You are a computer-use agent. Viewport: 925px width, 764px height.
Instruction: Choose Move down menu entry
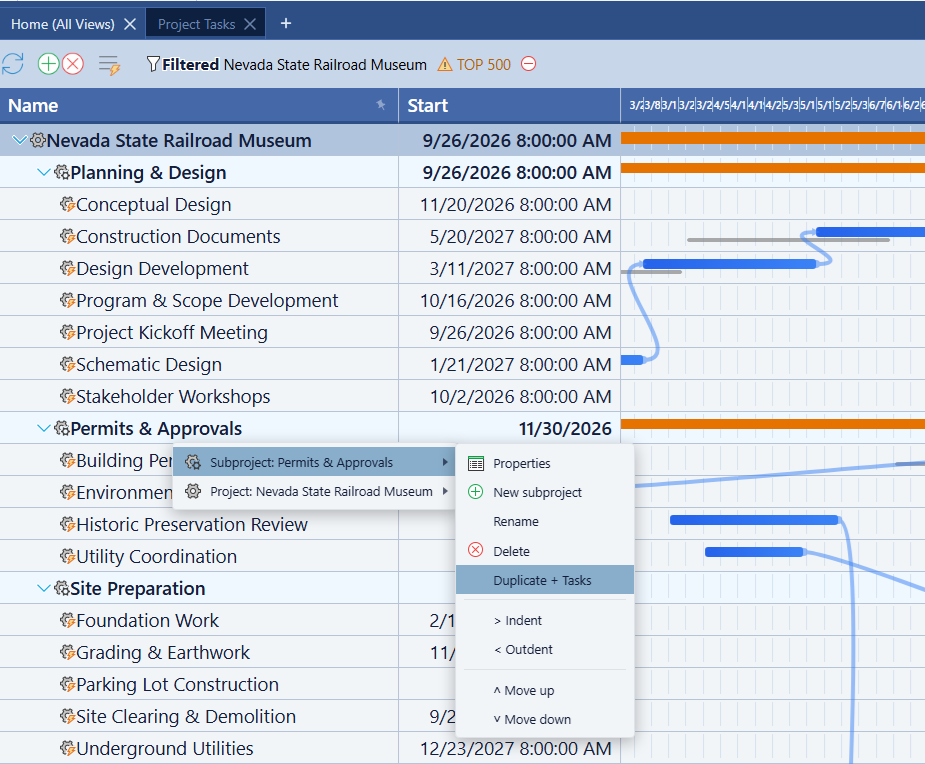[544, 719]
